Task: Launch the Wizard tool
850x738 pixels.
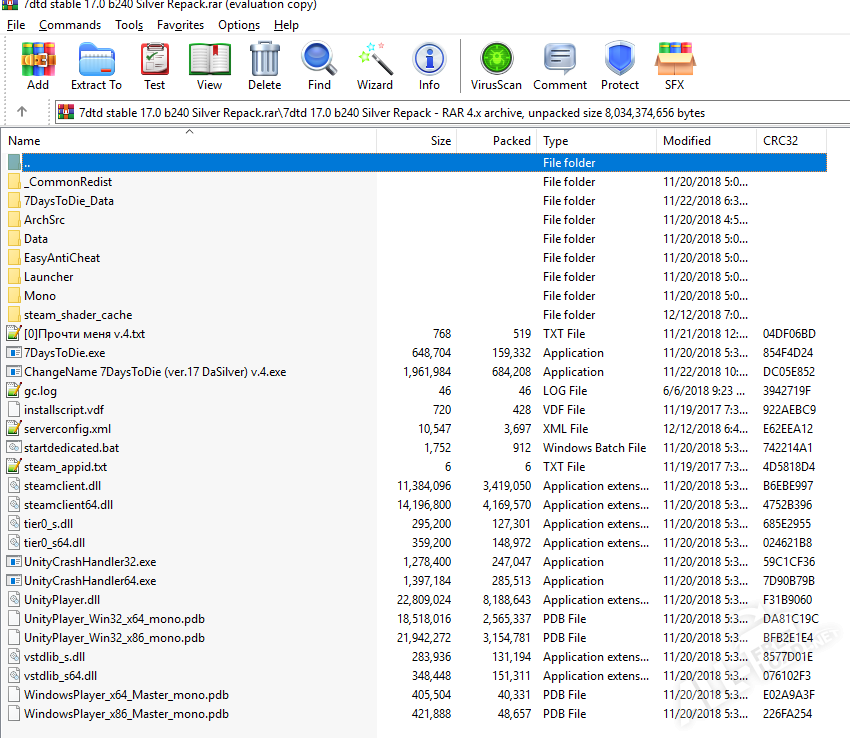Action: [x=375, y=66]
